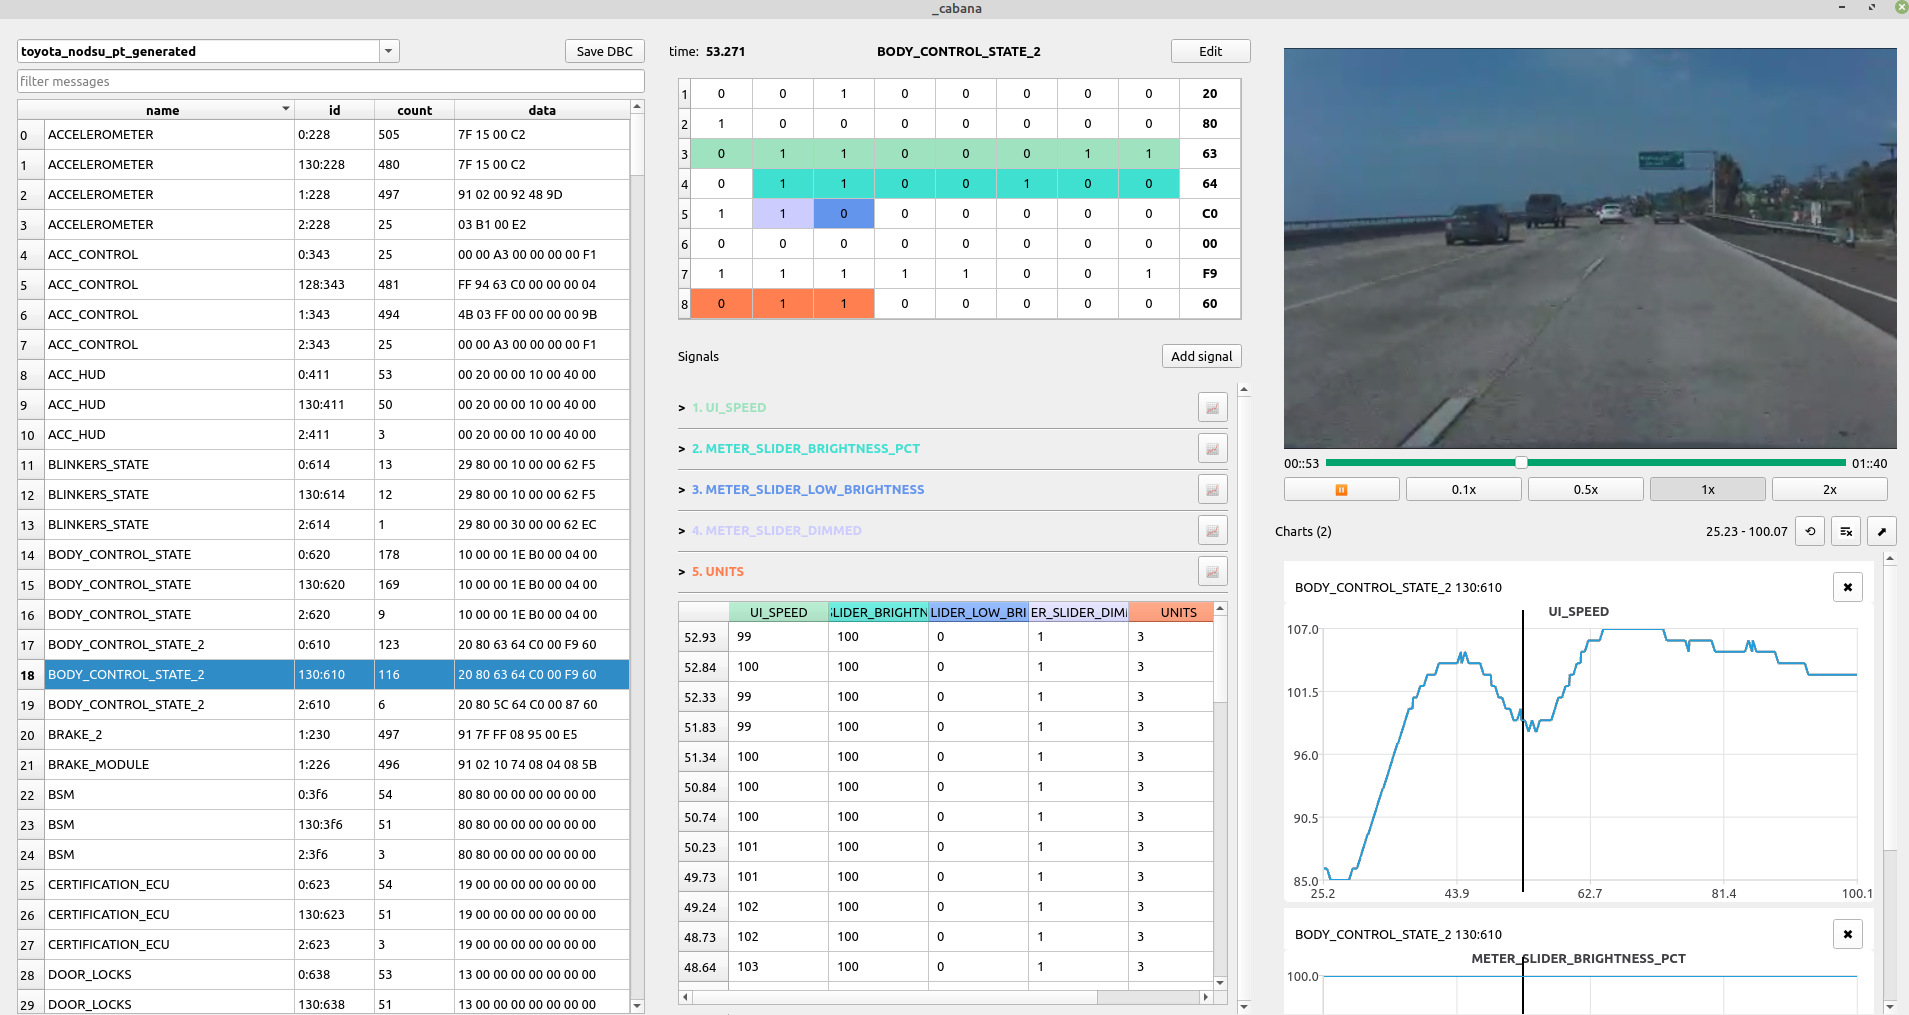This screenshot has height=1015, width=1909.
Task: Select the 0.1x playback speed
Action: point(1463,489)
